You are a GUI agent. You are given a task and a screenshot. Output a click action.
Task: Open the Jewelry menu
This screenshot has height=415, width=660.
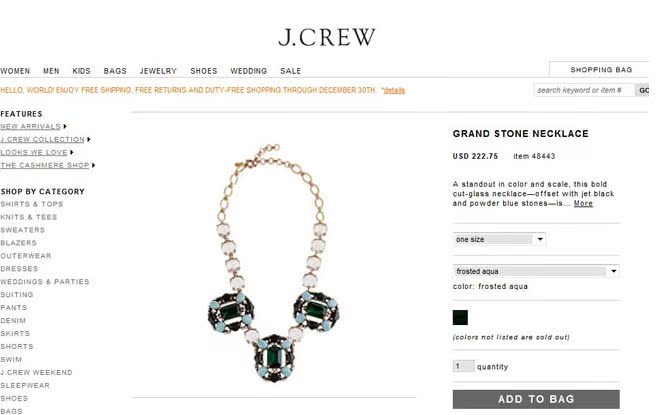pyautogui.click(x=158, y=71)
